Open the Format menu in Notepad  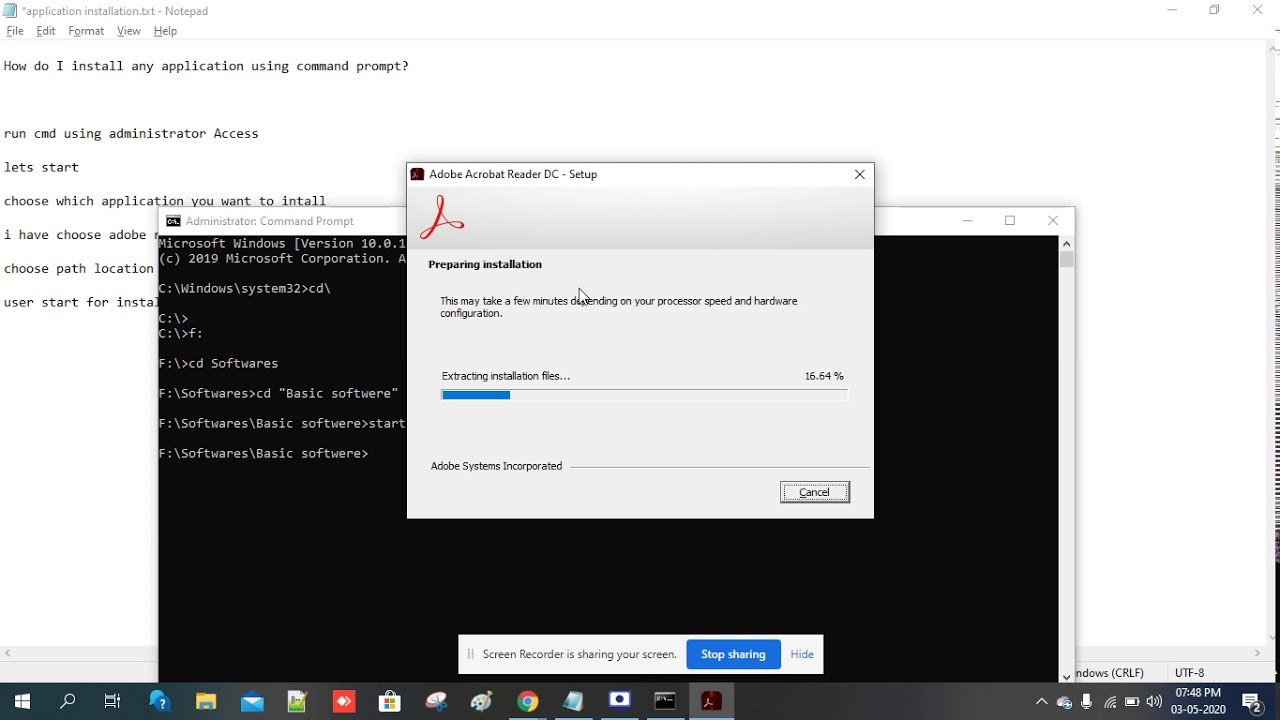(x=86, y=31)
